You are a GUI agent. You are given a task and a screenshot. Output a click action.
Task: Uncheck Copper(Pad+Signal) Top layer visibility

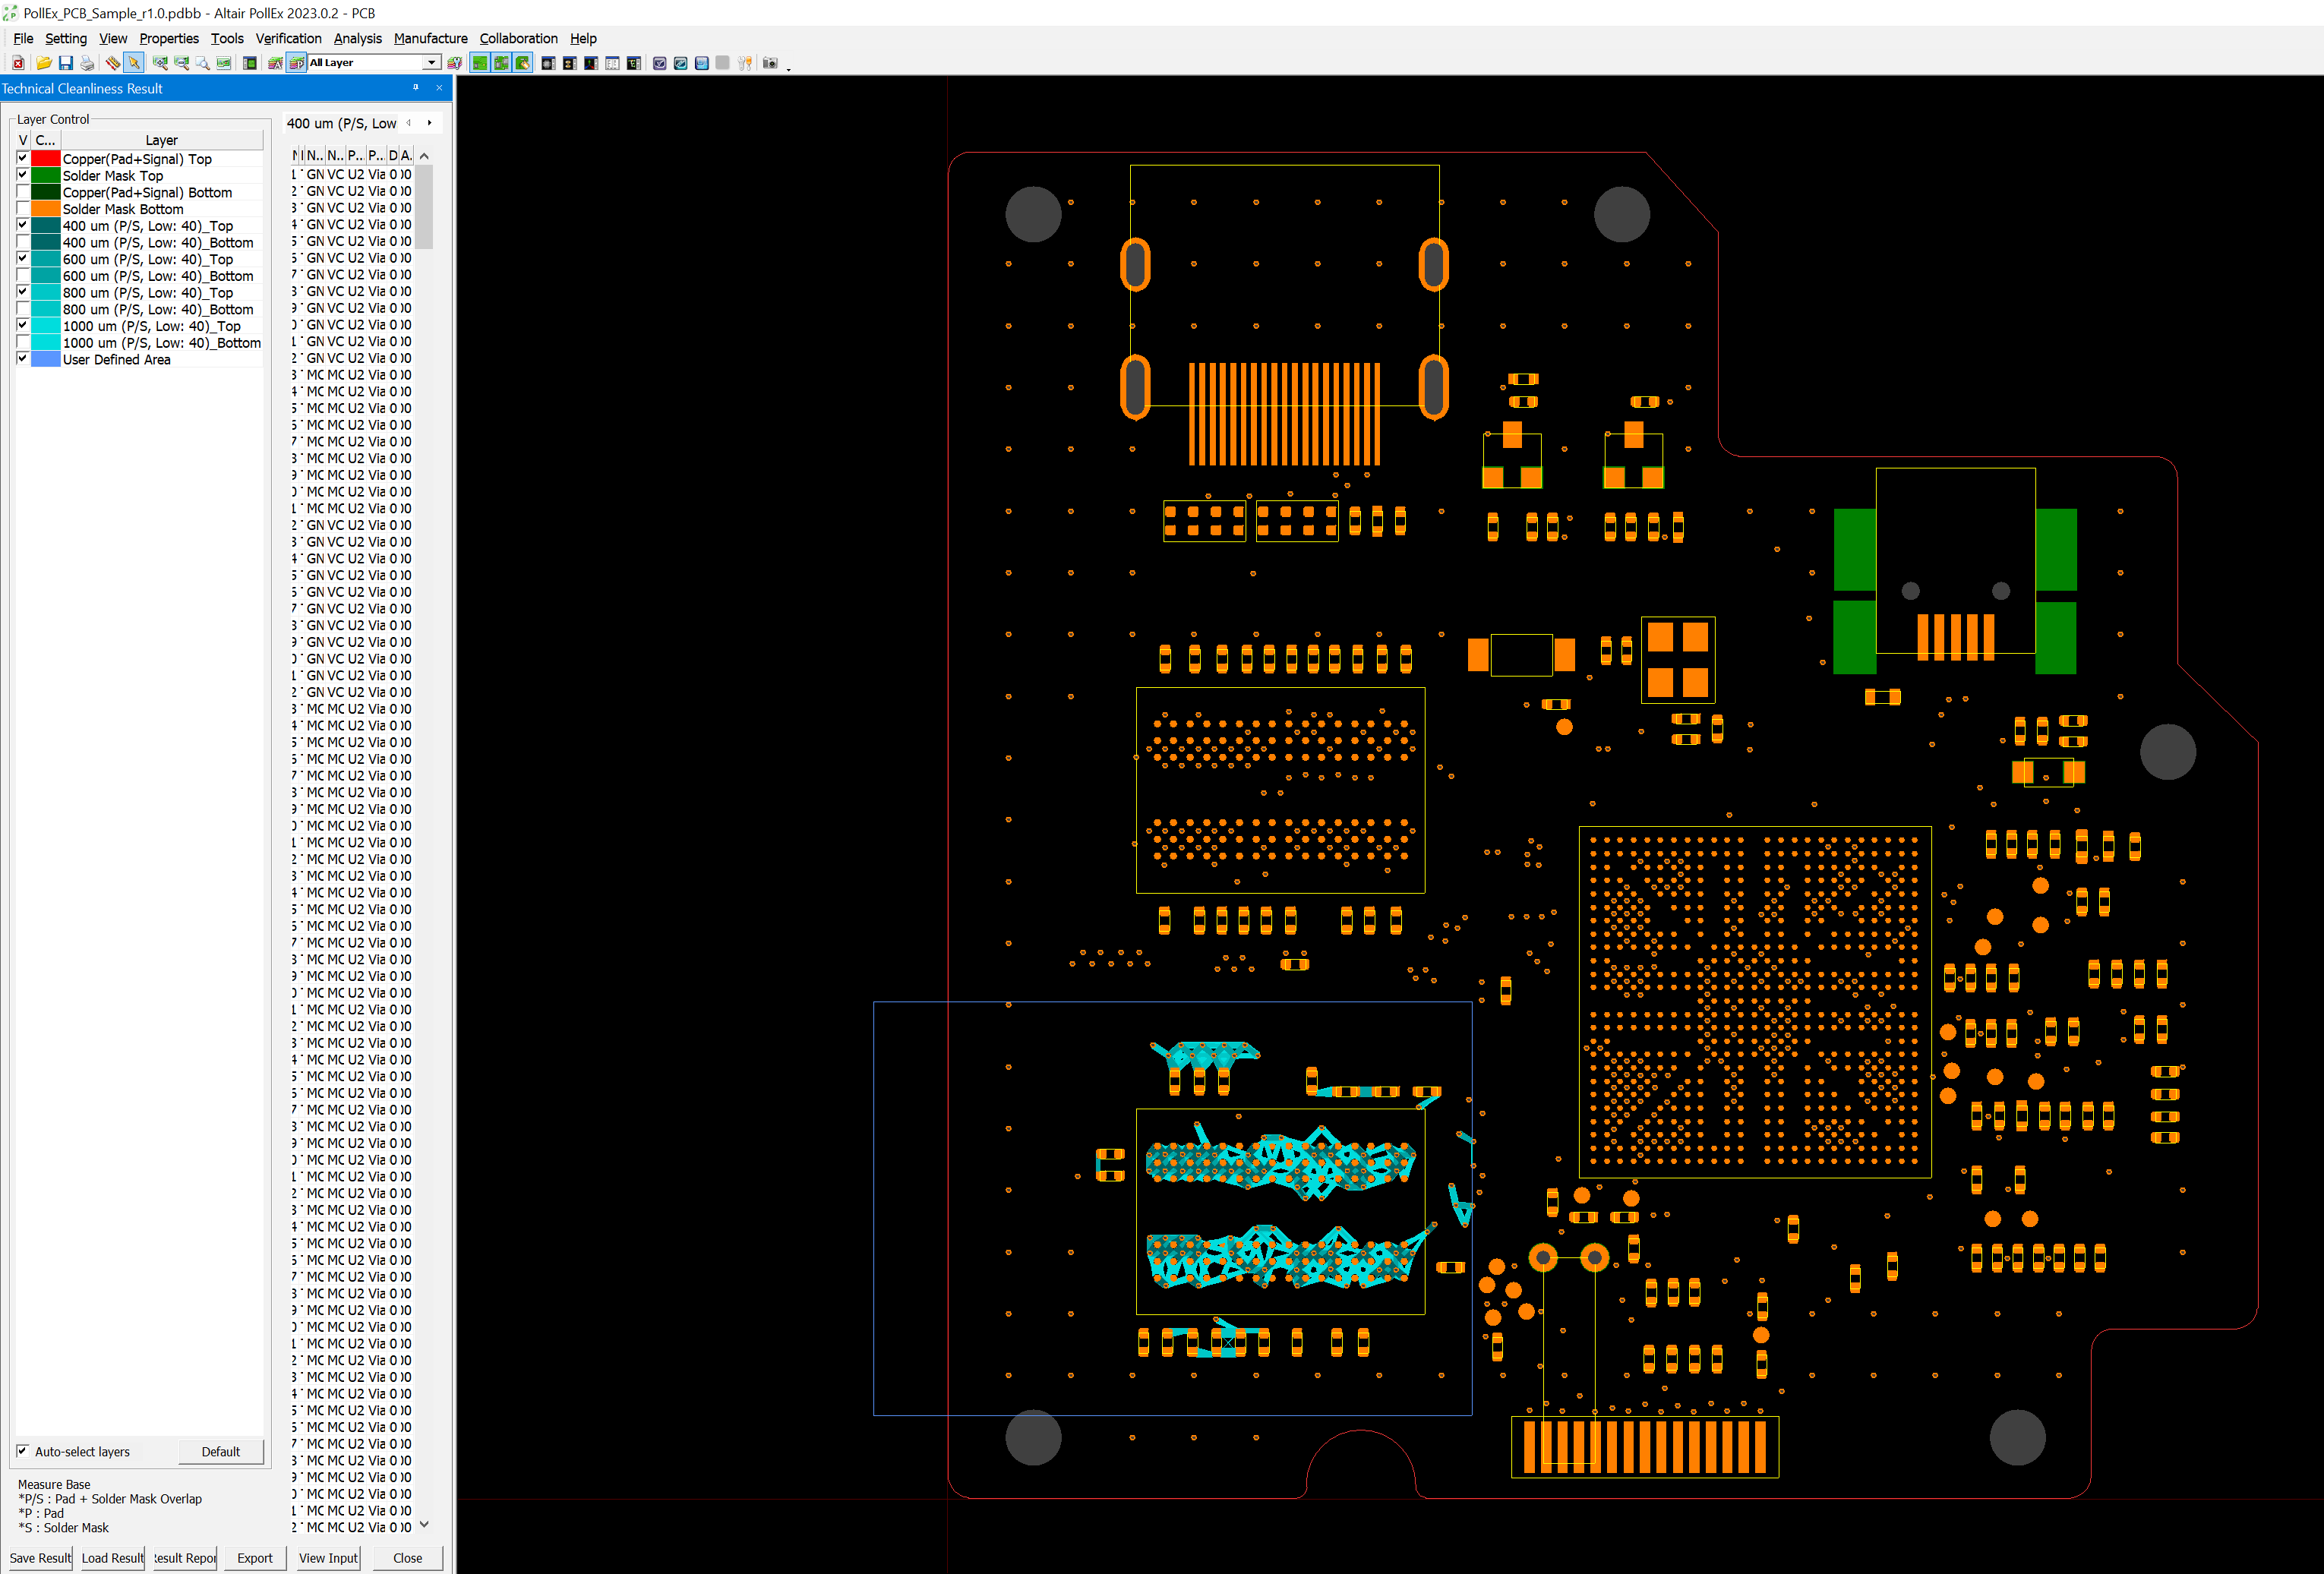point(23,158)
